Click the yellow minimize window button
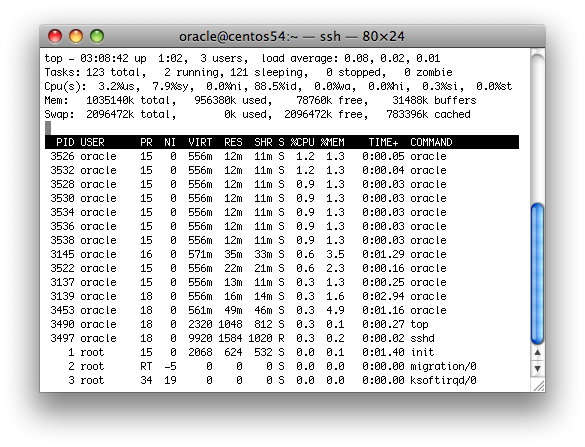The height and width of the screenshot is (447, 585). pyautogui.click(x=76, y=36)
